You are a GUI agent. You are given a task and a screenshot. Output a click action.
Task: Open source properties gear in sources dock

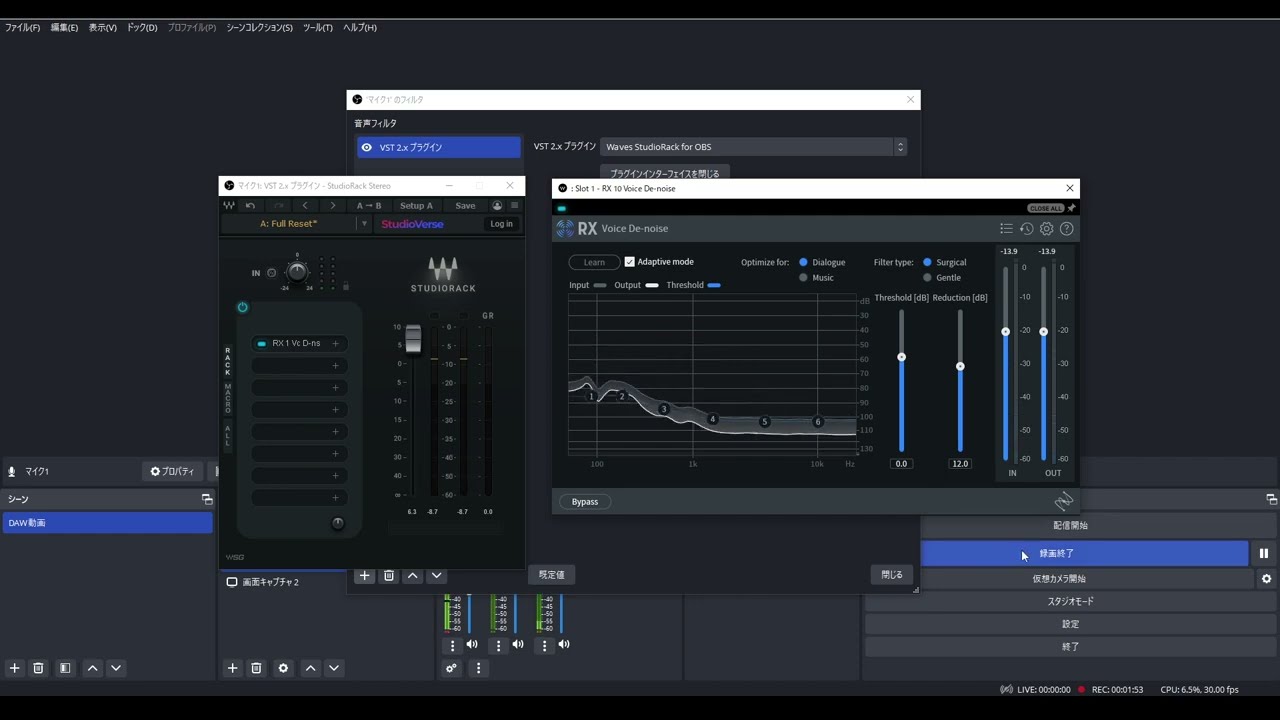pyautogui.click(x=283, y=668)
